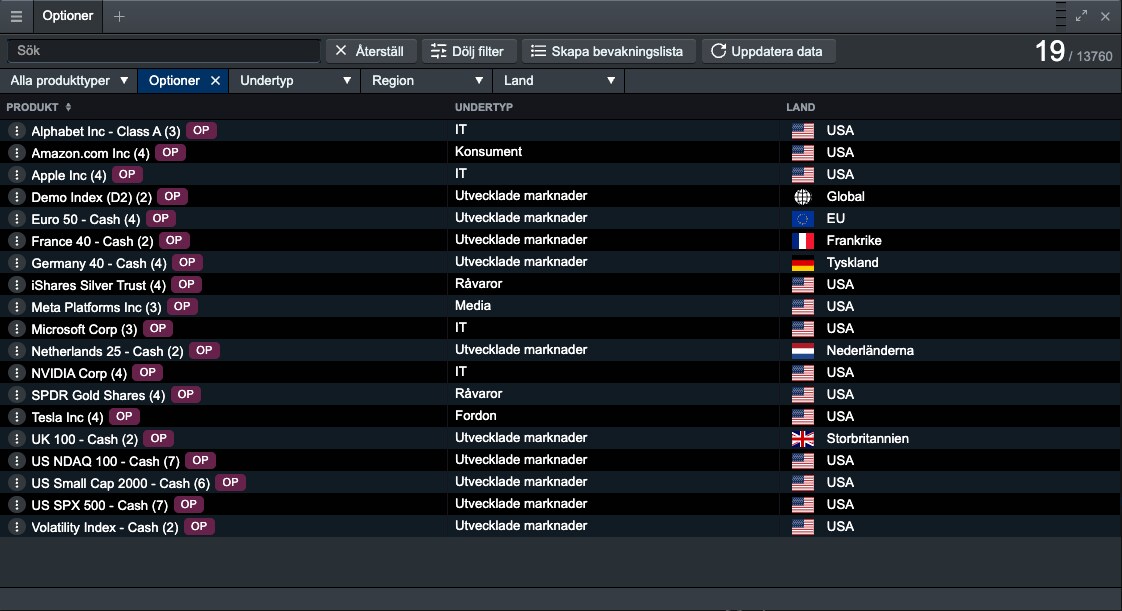Image resolution: width=1122 pixels, height=611 pixels.
Task: Open the hamburger main menu
Action: pyautogui.click(x=16, y=16)
